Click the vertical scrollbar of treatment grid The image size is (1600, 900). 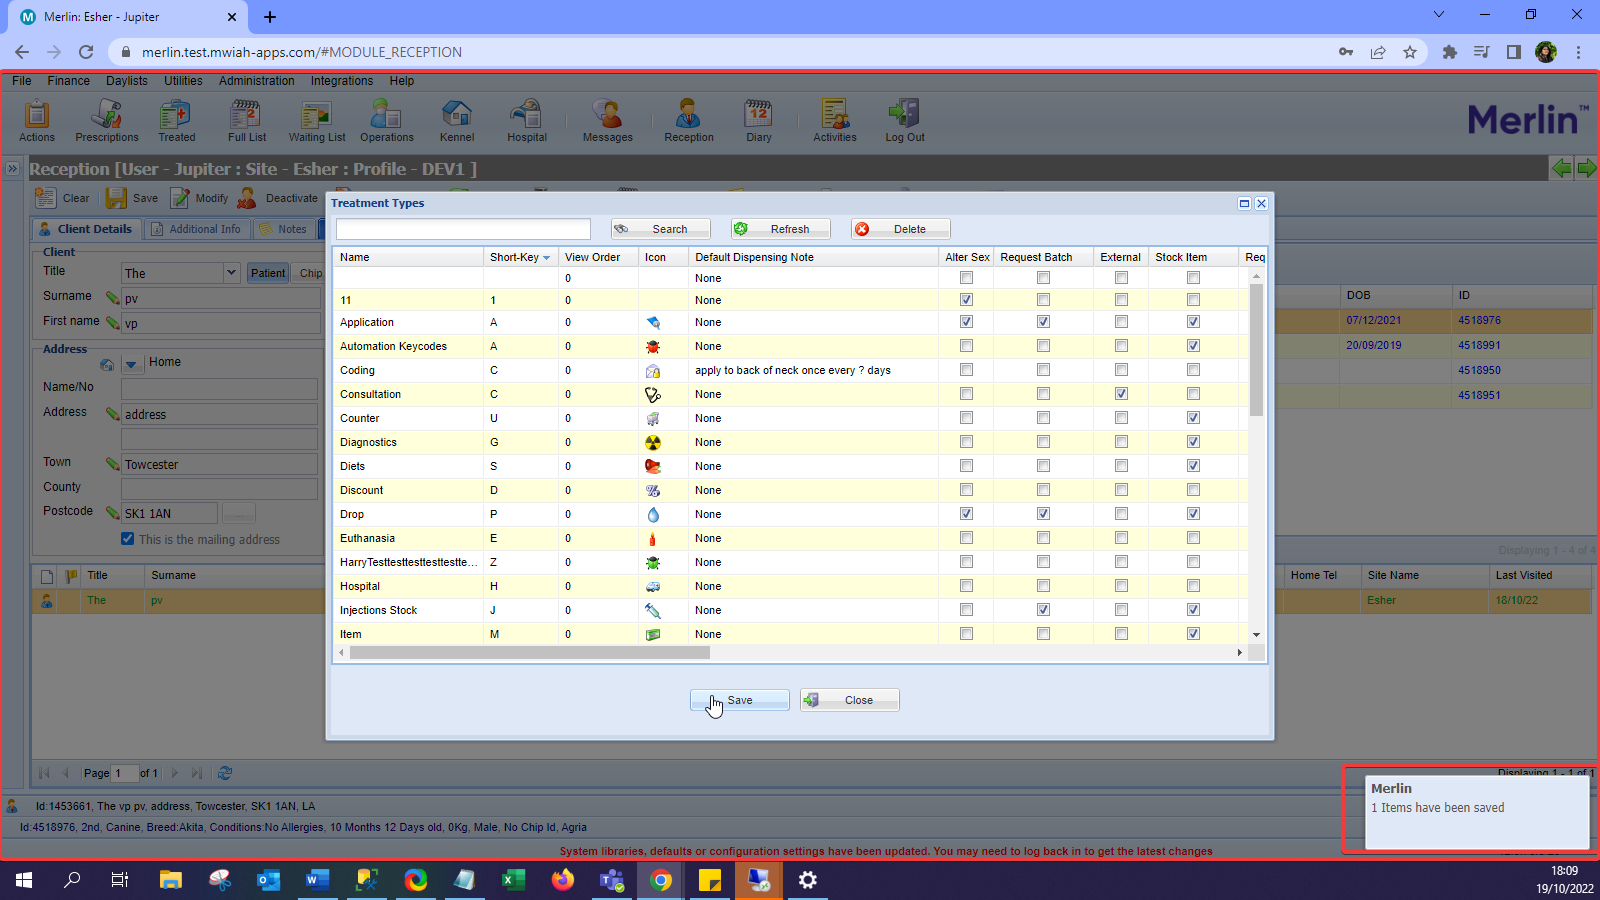coord(1256,350)
